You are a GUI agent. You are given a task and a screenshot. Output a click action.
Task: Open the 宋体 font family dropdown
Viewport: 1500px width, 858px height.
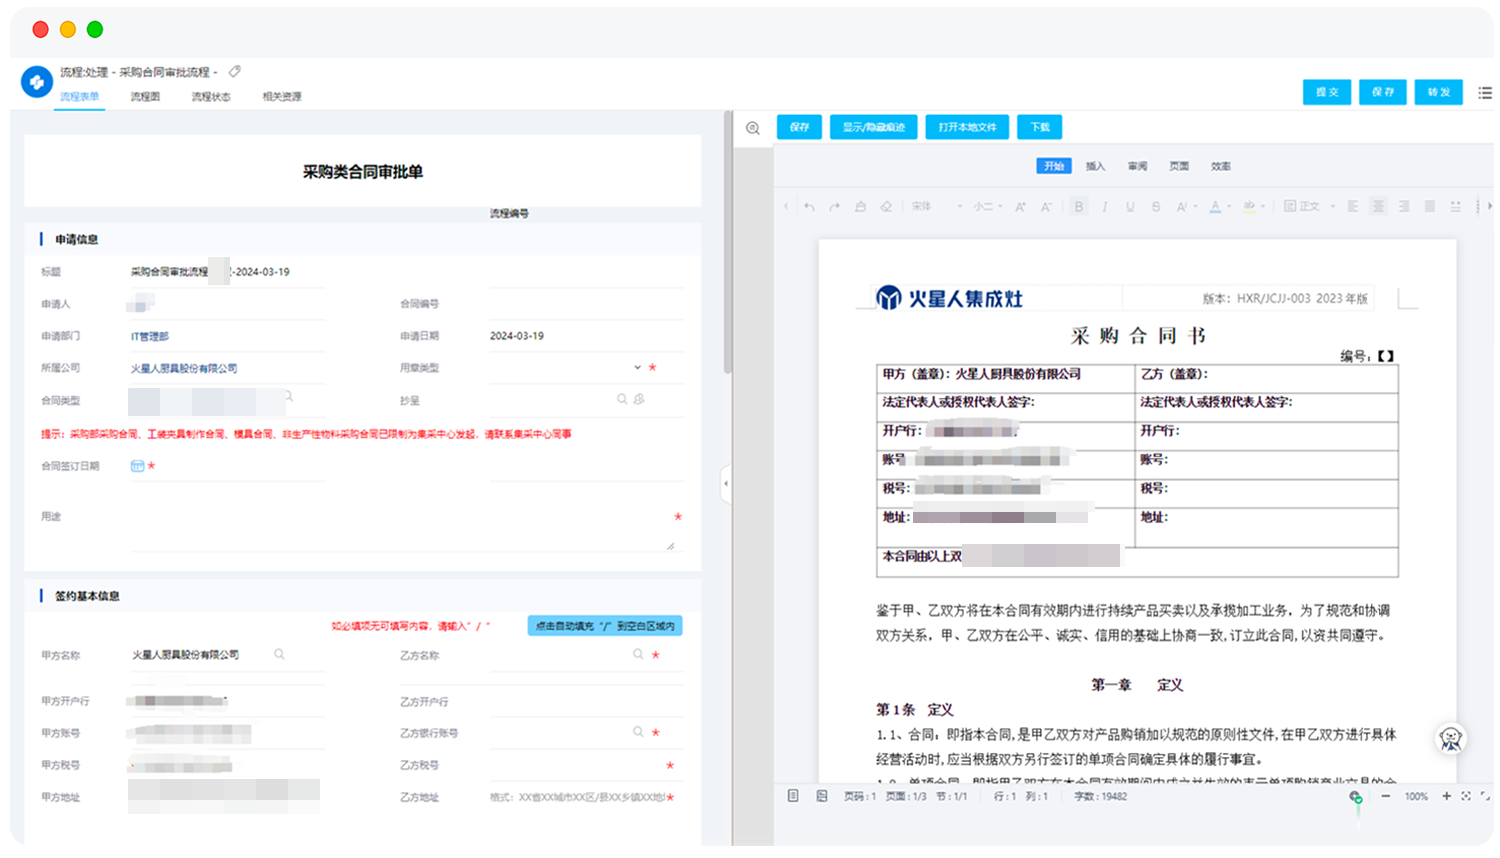937,207
